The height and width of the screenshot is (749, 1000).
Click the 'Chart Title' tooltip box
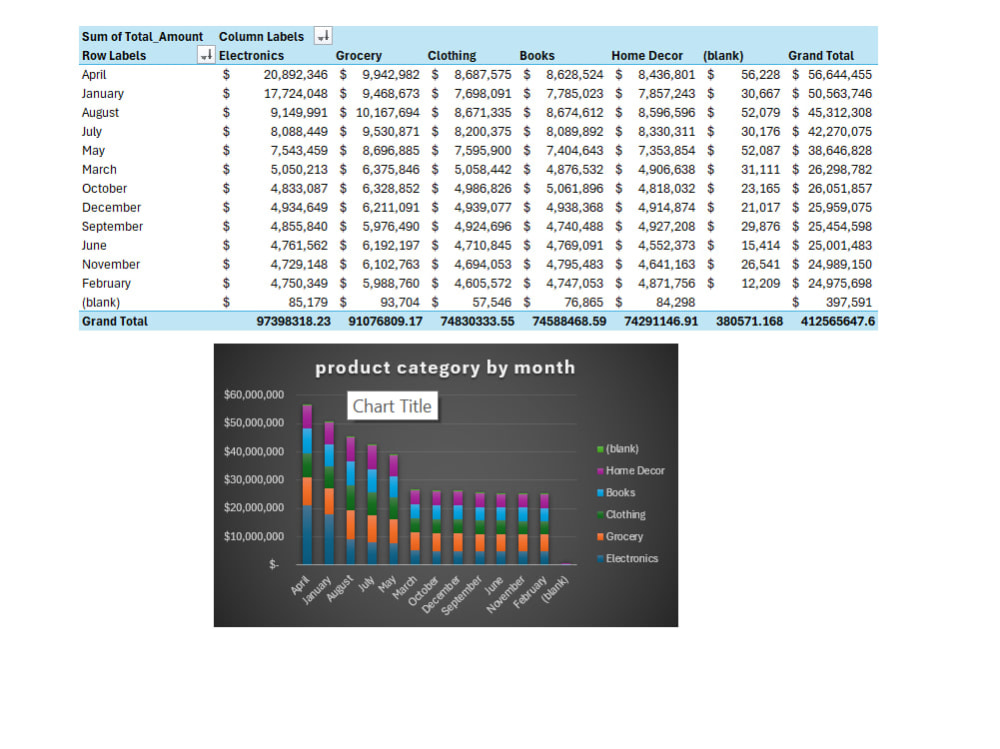pos(392,406)
